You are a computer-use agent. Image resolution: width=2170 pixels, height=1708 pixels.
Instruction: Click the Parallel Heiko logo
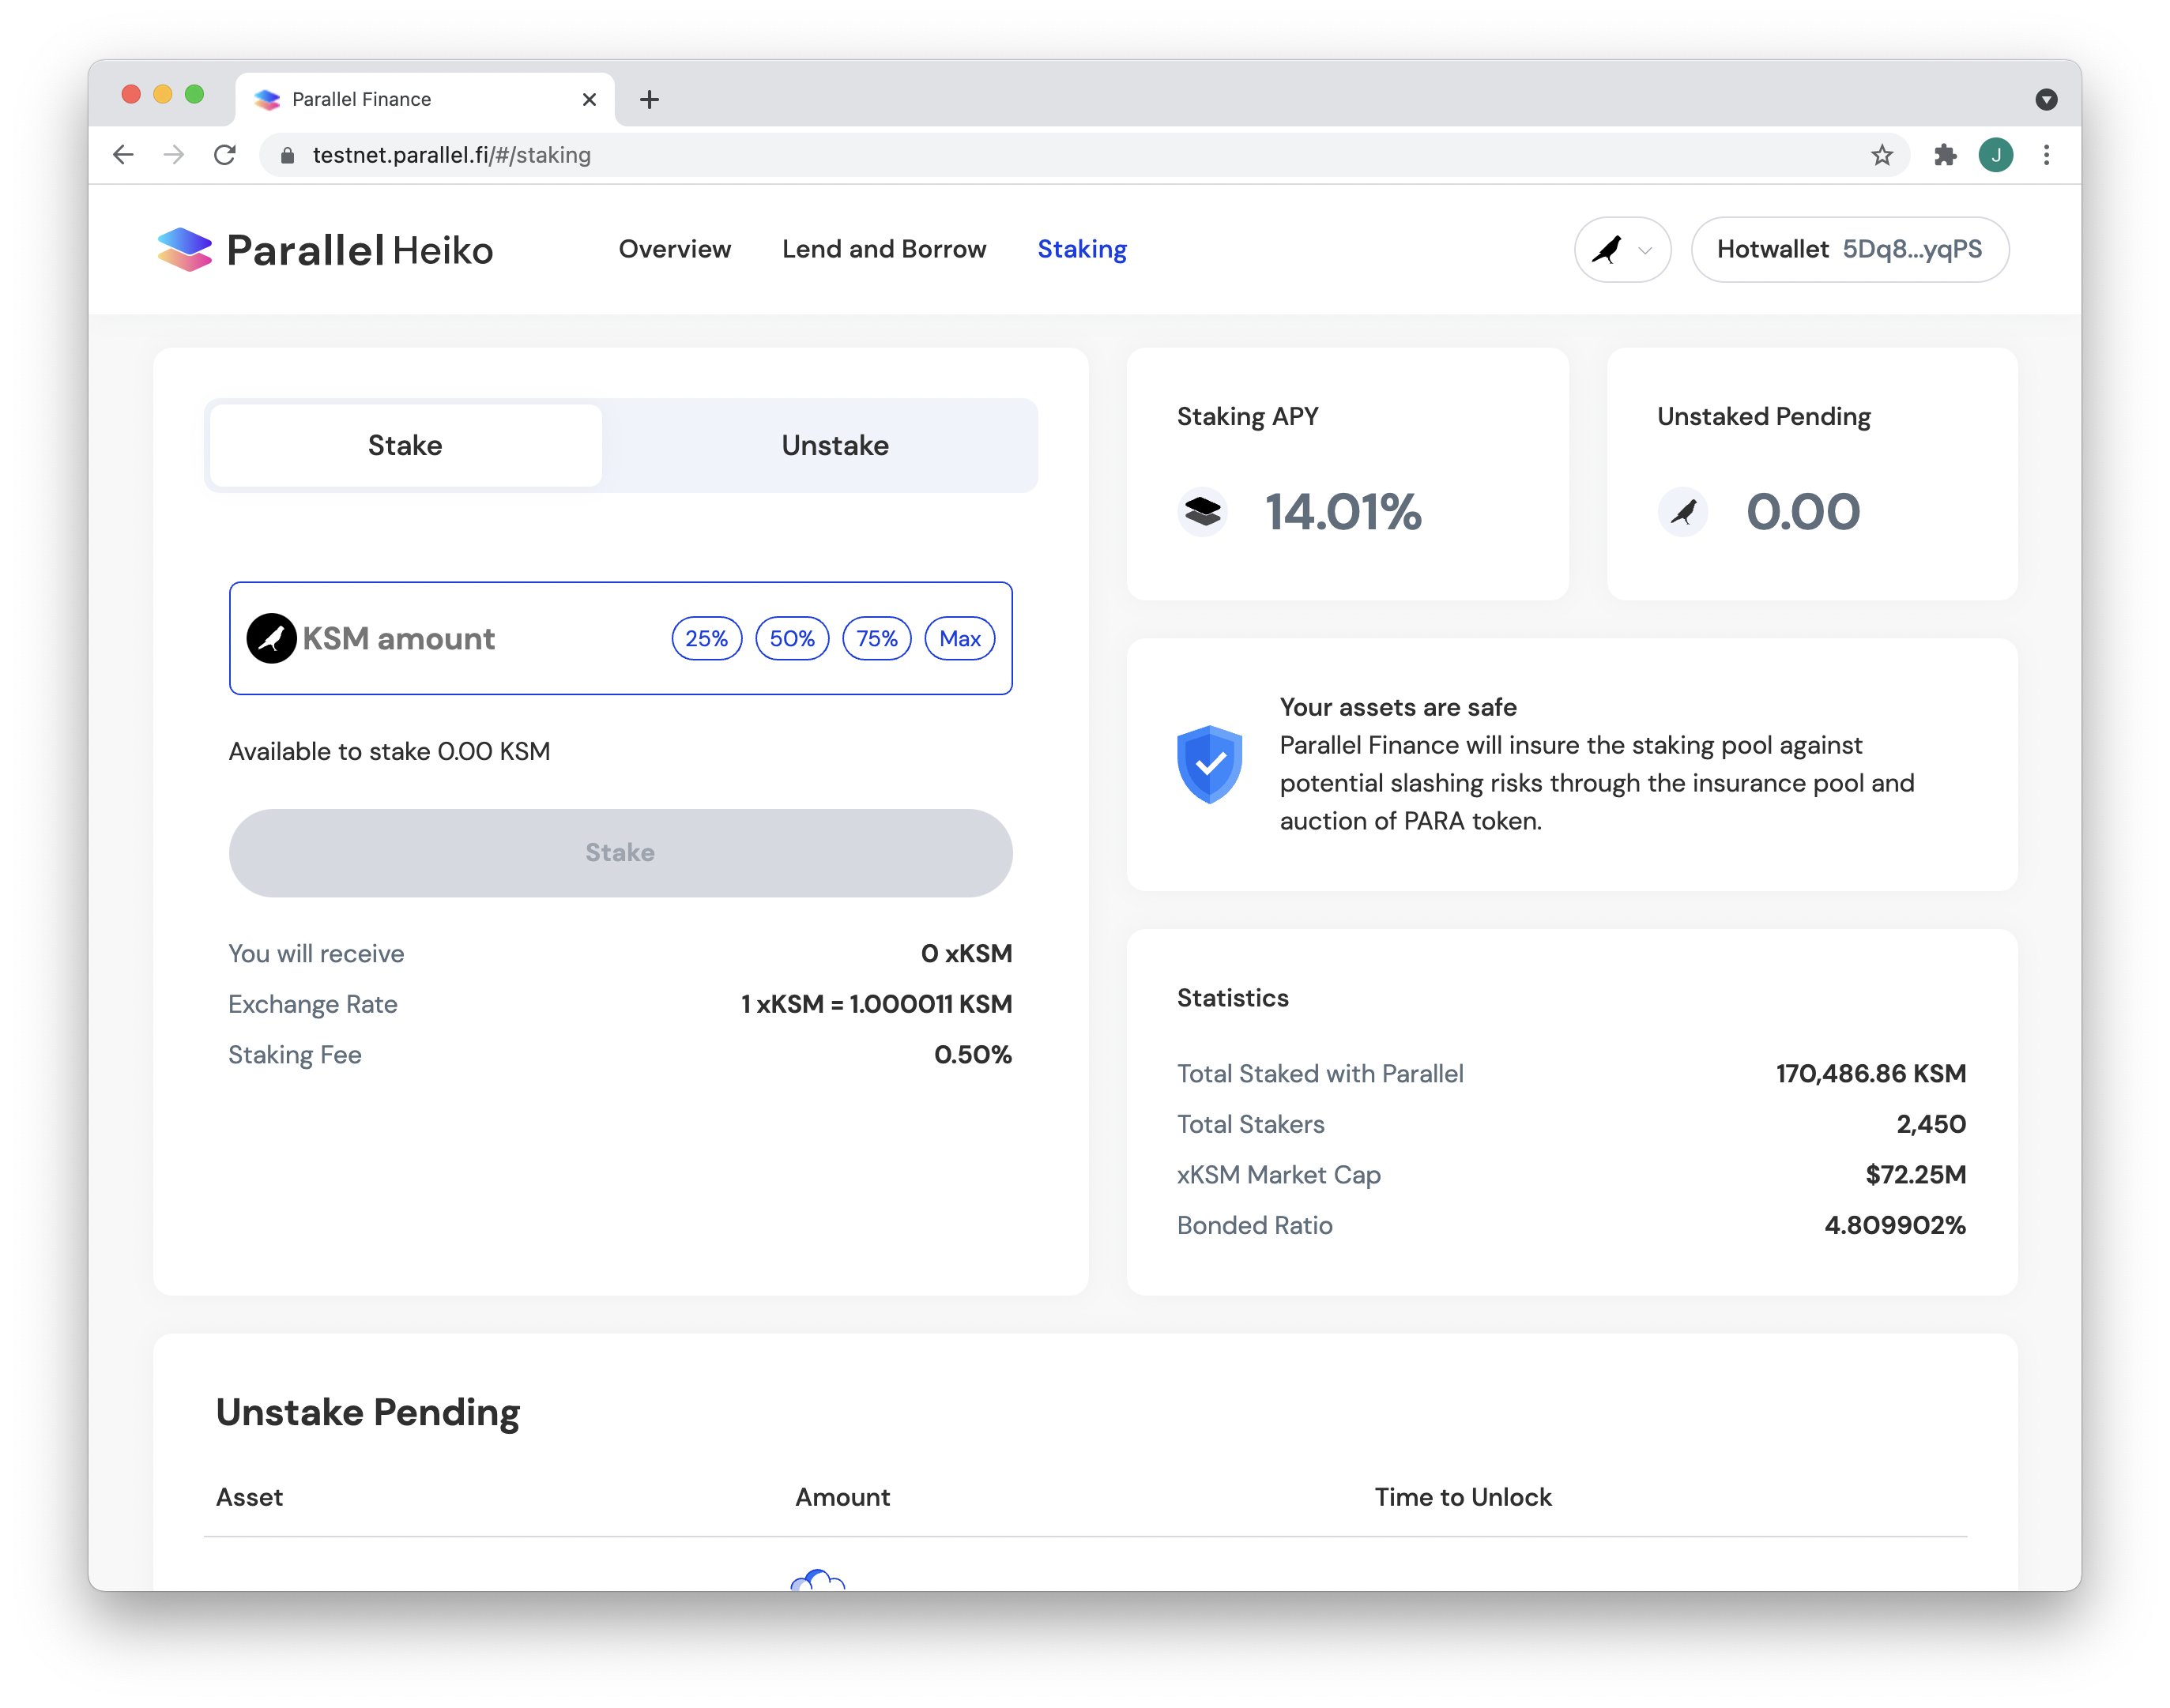[325, 250]
